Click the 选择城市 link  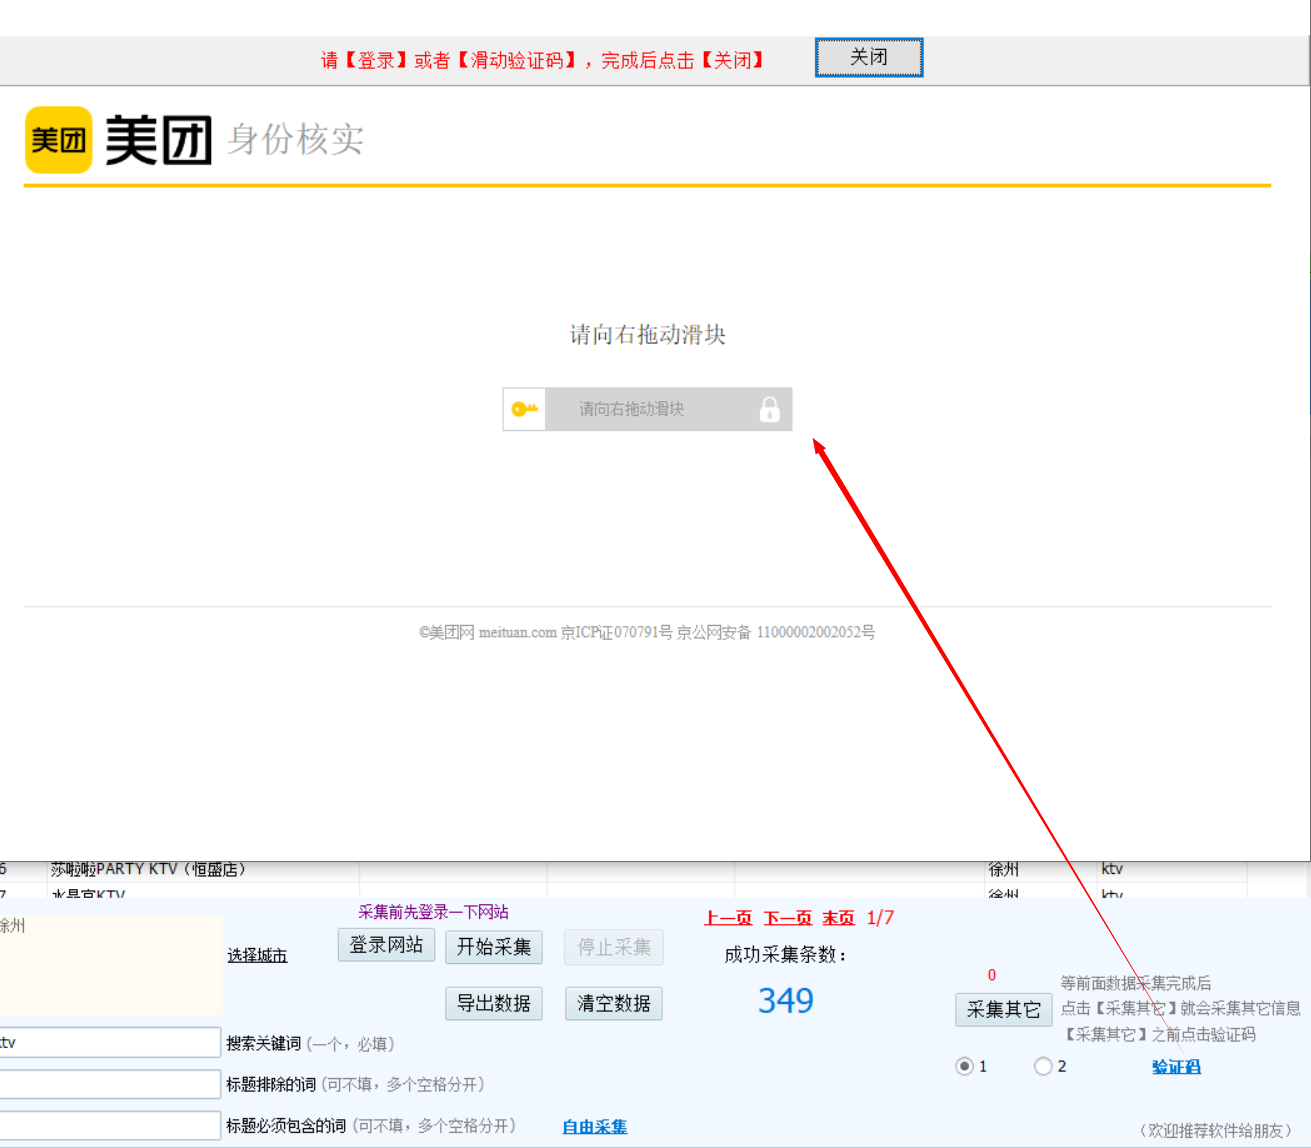click(x=257, y=955)
